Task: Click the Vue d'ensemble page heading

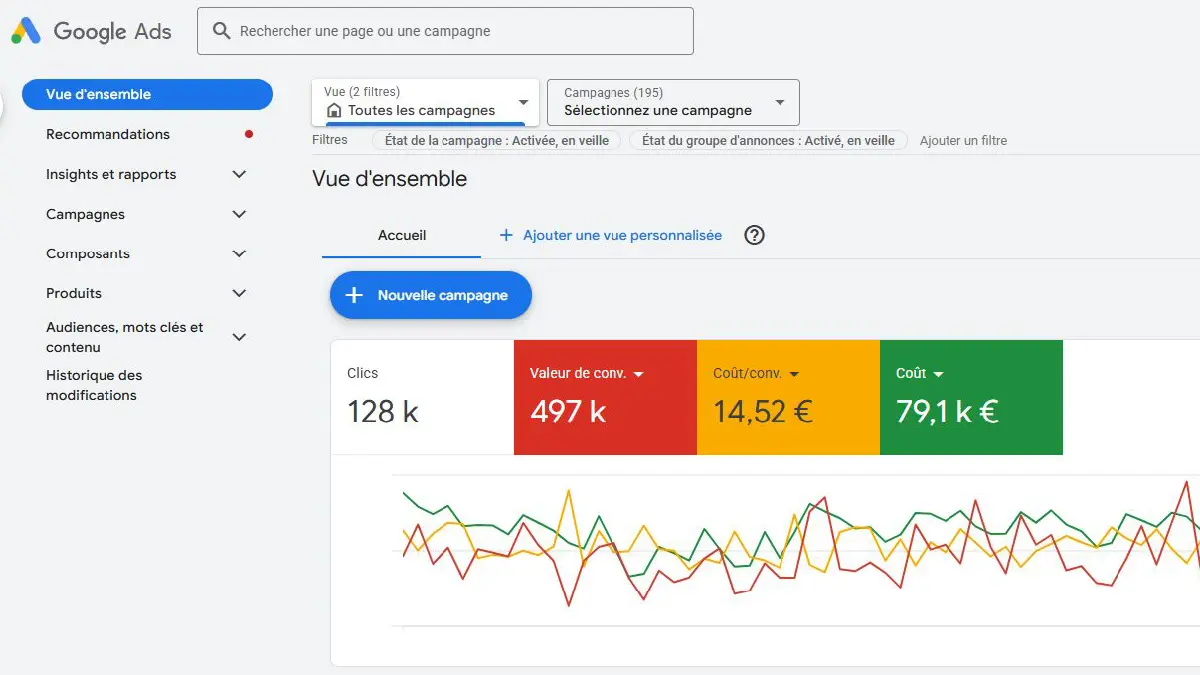Action: 390,179
